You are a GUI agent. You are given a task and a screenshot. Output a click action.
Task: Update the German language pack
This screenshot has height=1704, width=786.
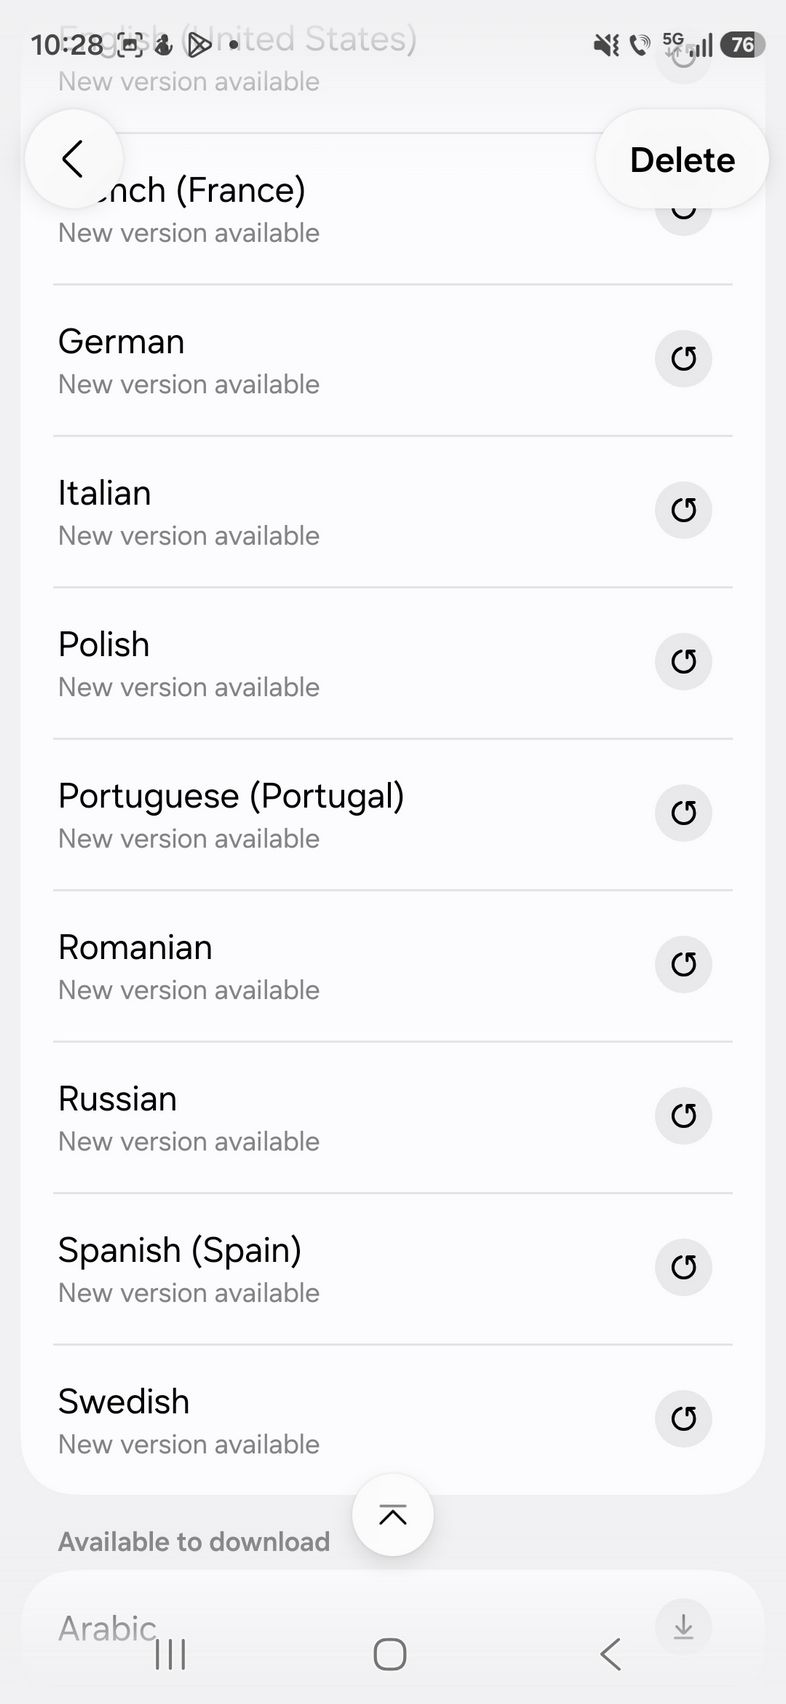[x=683, y=359]
